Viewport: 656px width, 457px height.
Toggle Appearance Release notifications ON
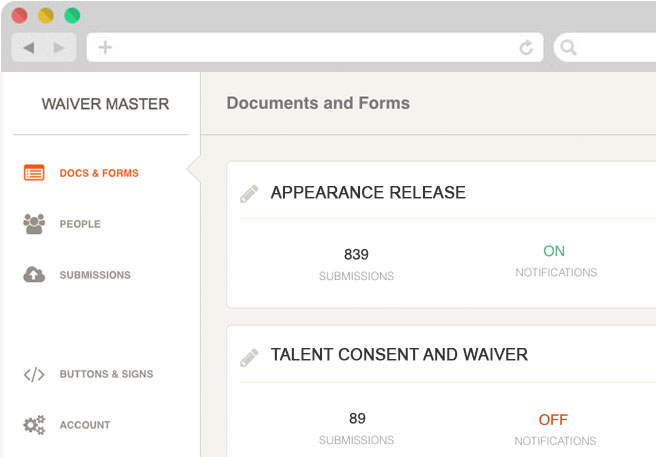click(x=554, y=251)
